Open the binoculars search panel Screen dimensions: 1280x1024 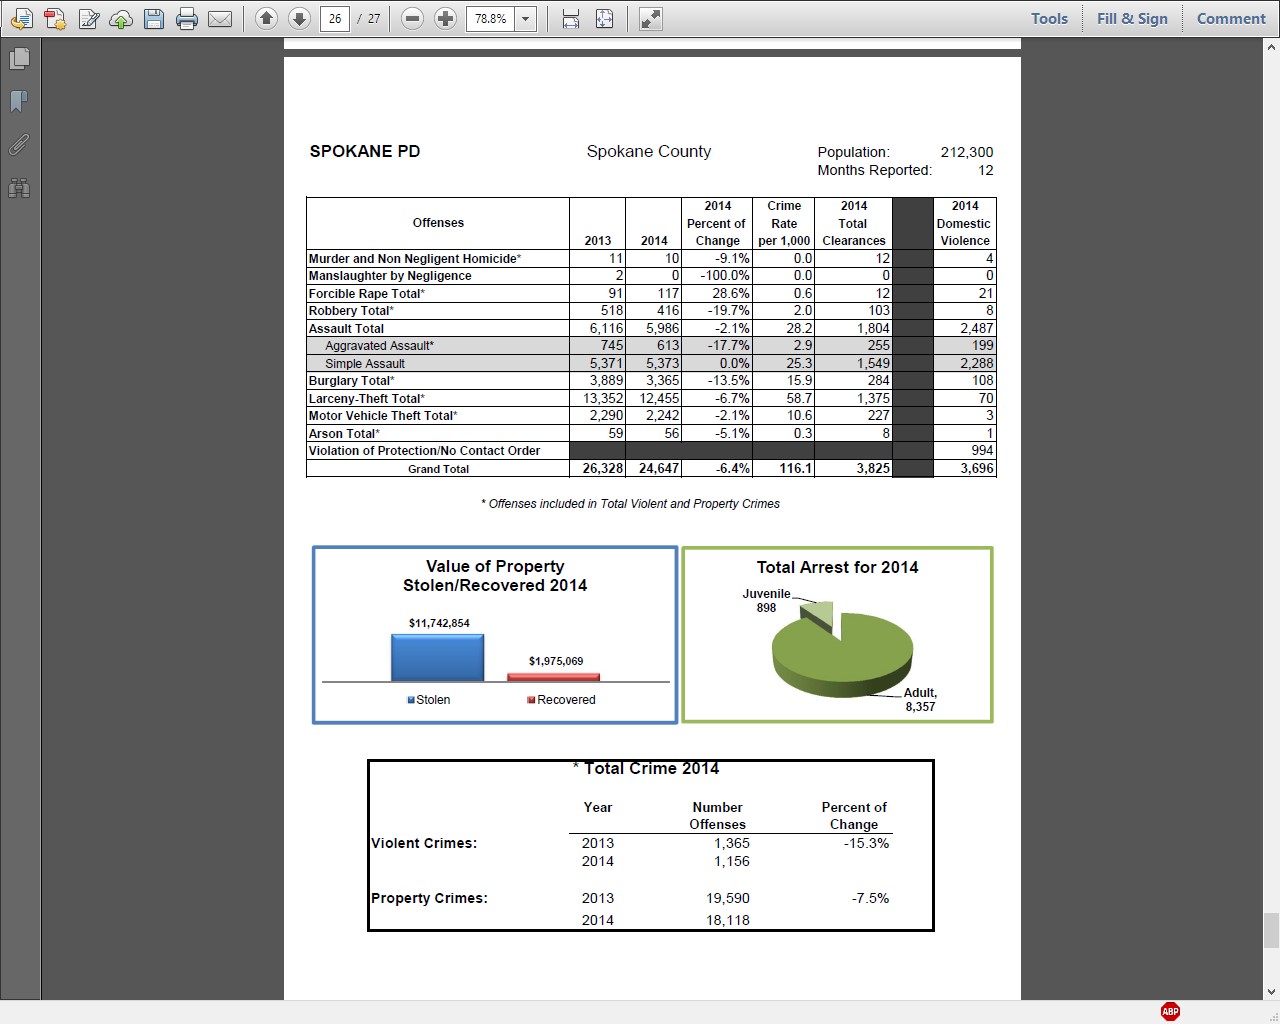19,188
